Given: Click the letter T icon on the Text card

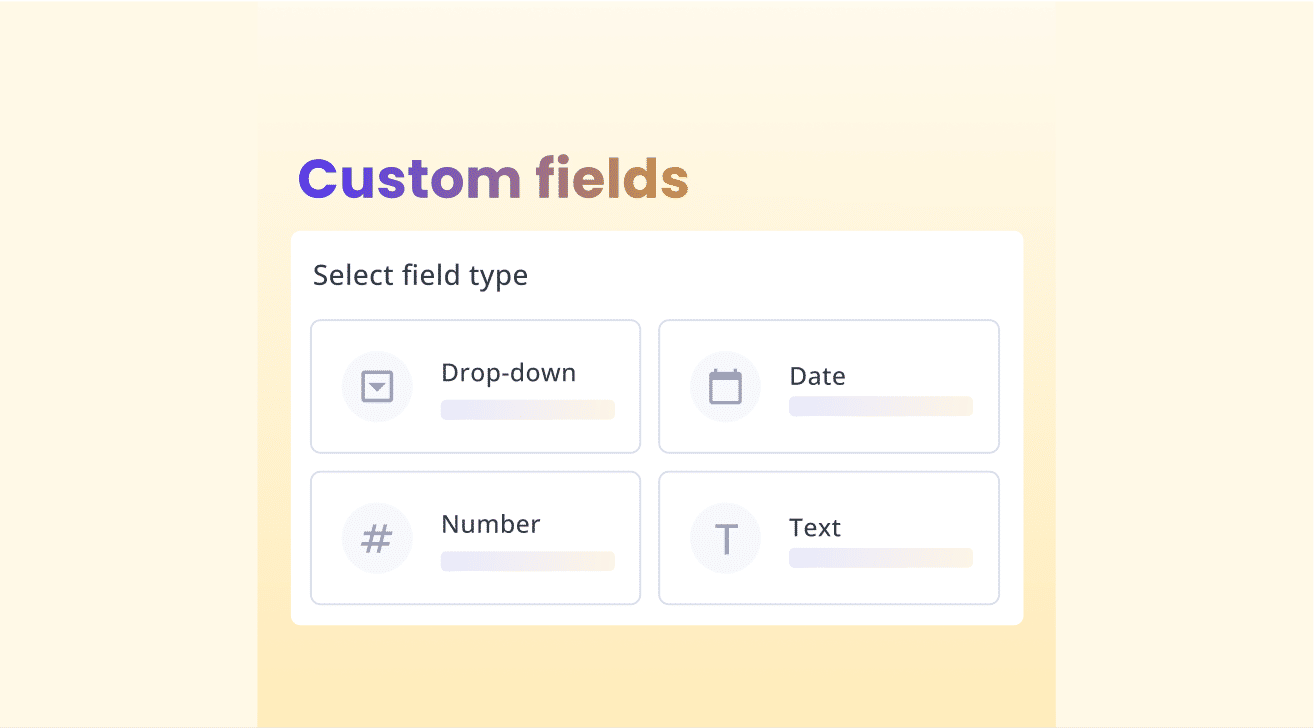Looking at the screenshot, I should click(x=725, y=538).
